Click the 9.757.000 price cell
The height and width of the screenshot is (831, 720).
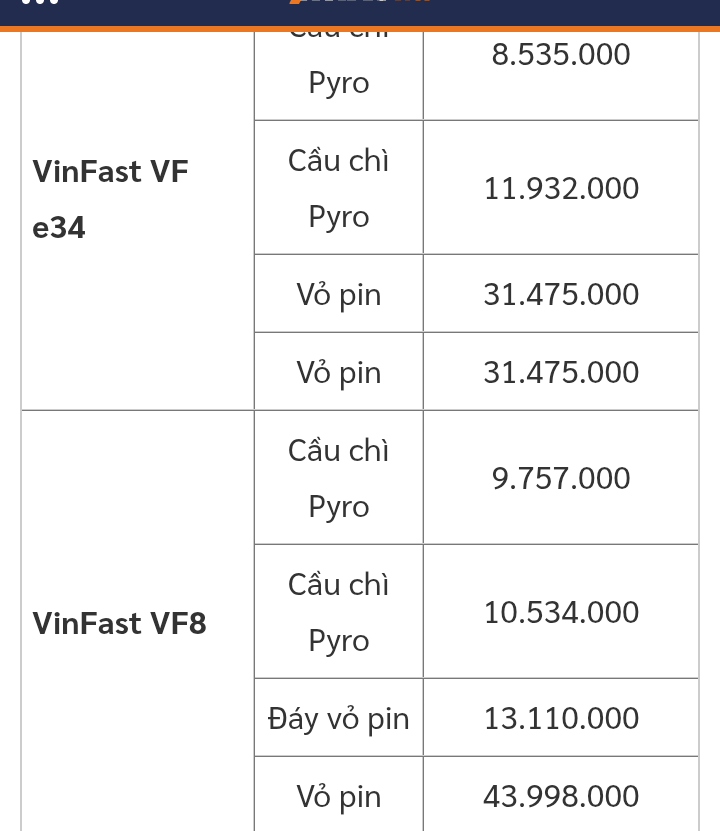tap(561, 478)
